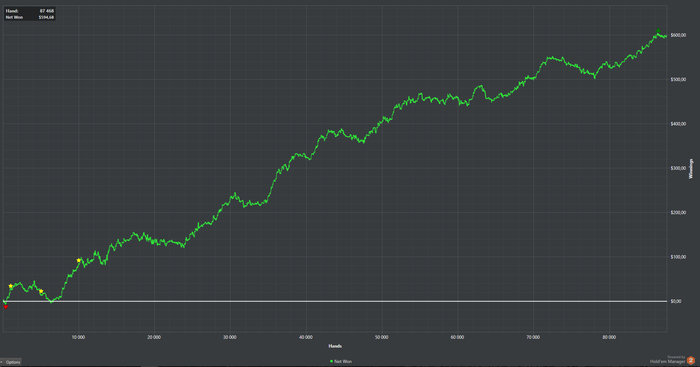The image size is (700, 367).
Task: Click the Winnings axis title
Action: click(691, 169)
